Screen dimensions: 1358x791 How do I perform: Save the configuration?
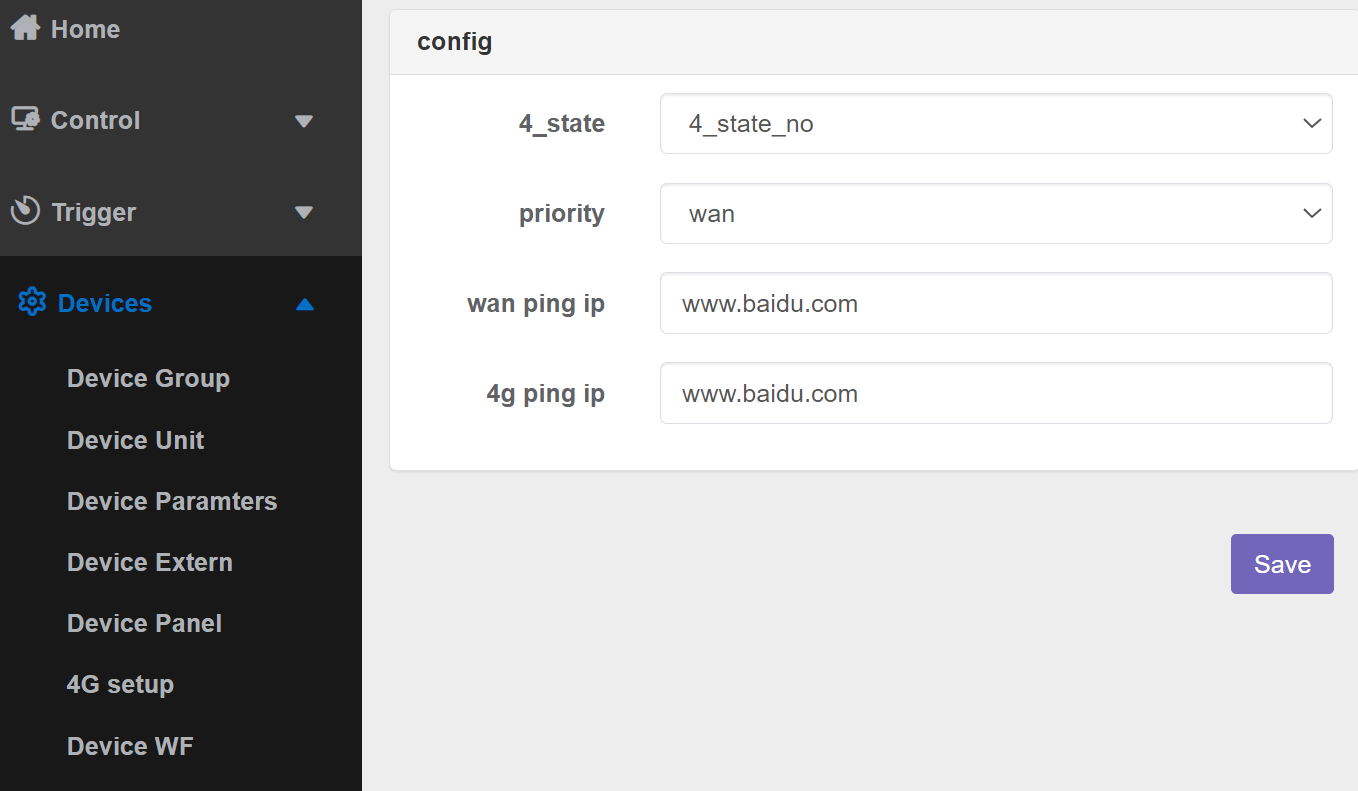[1282, 564]
